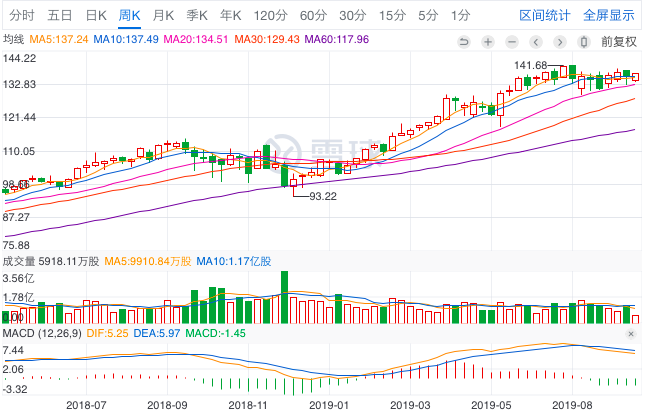
Task: Select the 60分 interval tab
Action: (314, 16)
